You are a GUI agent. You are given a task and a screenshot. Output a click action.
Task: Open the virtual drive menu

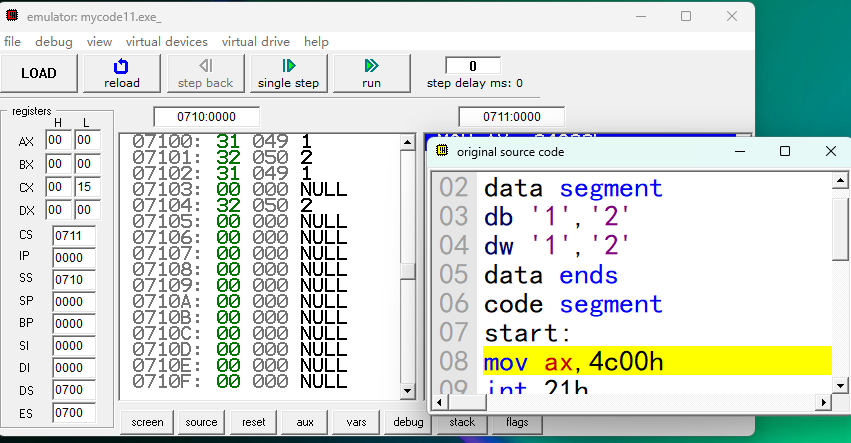[255, 42]
